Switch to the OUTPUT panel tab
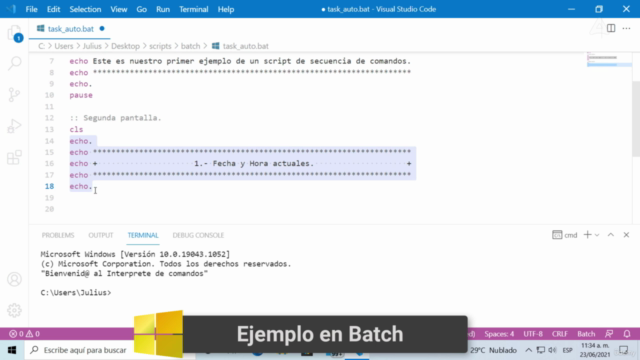The height and width of the screenshot is (360, 640). (101, 235)
